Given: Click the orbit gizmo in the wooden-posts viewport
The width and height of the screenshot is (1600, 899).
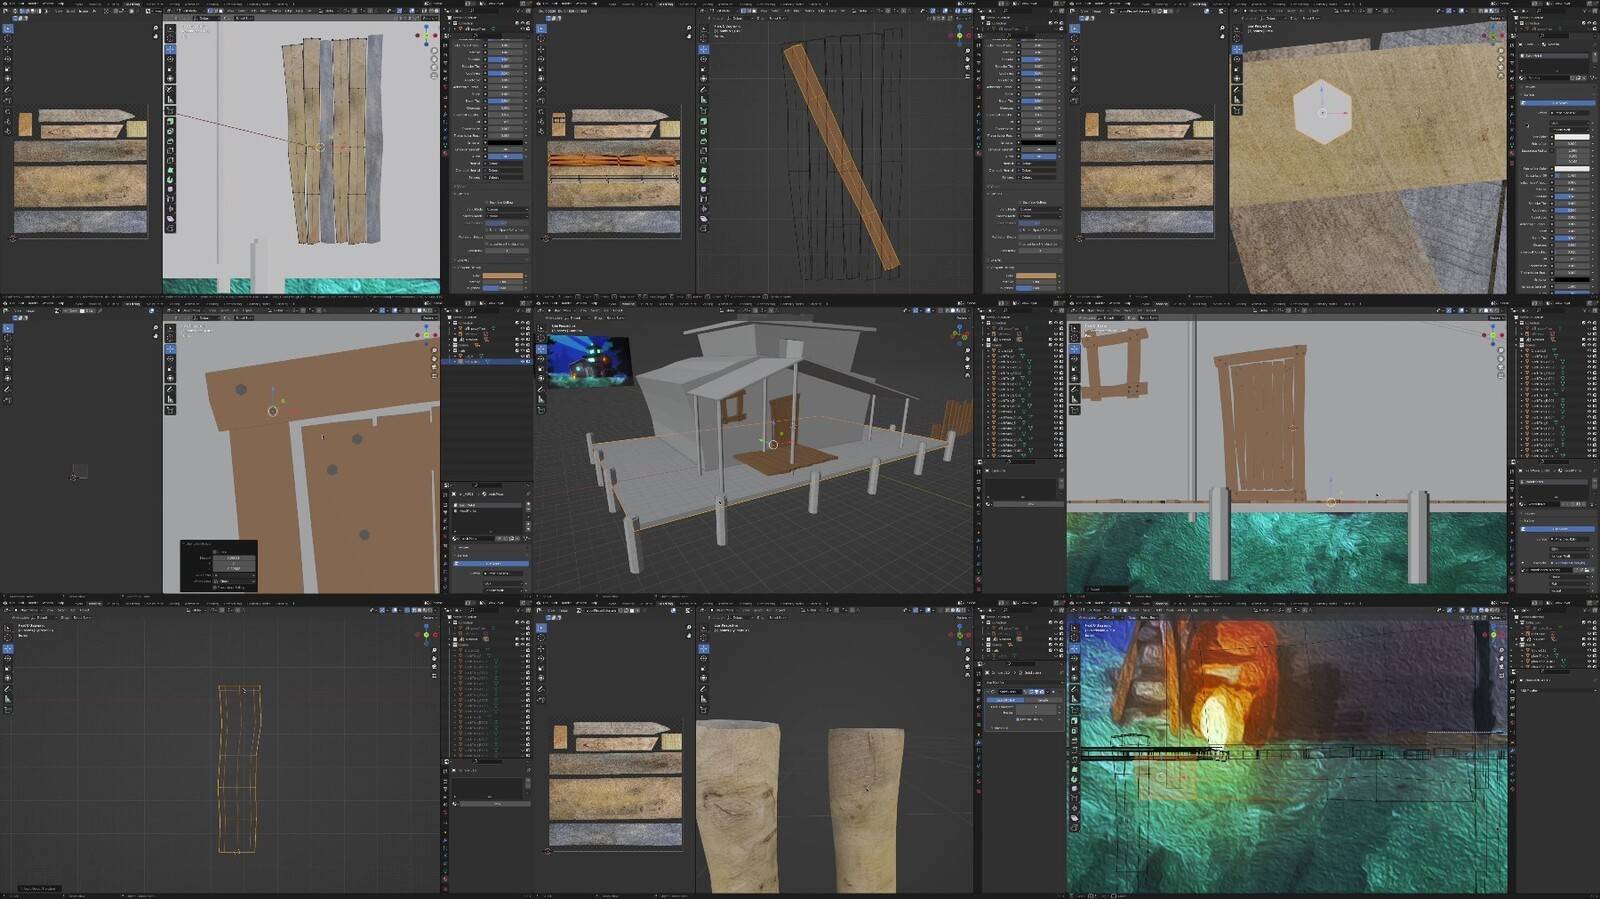Looking at the screenshot, I should pyautogui.click(x=959, y=633).
